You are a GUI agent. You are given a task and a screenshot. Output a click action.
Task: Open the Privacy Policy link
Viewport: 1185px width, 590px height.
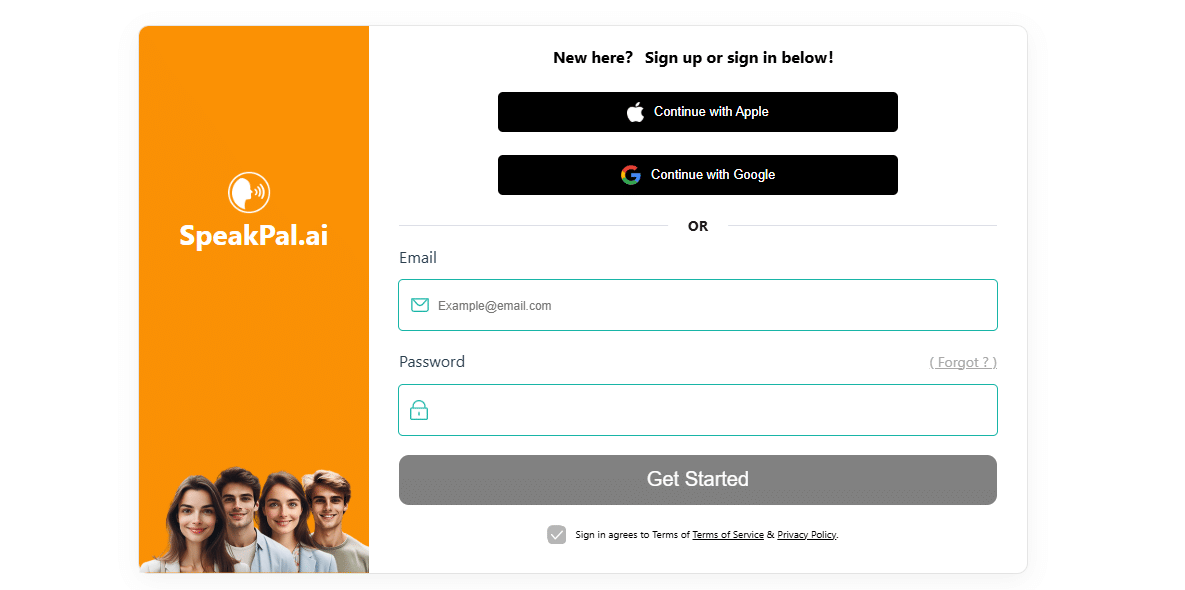(806, 535)
